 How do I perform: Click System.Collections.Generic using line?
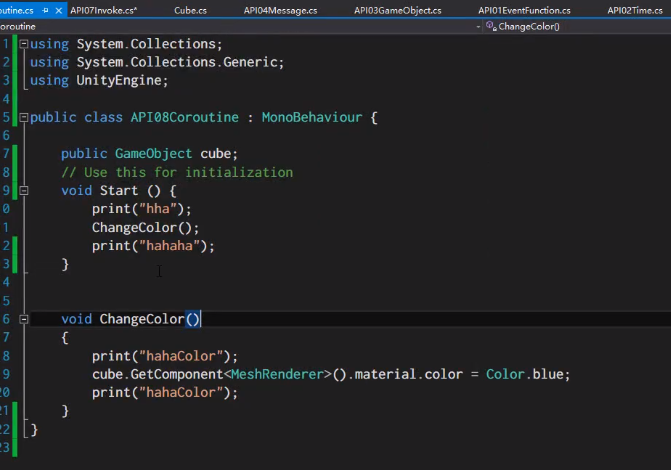point(157,62)
